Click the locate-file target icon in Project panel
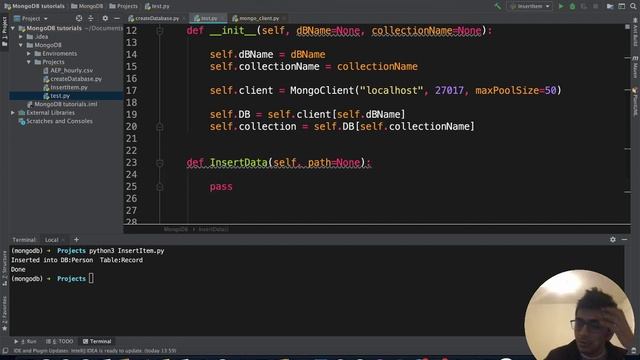The height and width of the screenshot is (360, 640). coord(79,18)
